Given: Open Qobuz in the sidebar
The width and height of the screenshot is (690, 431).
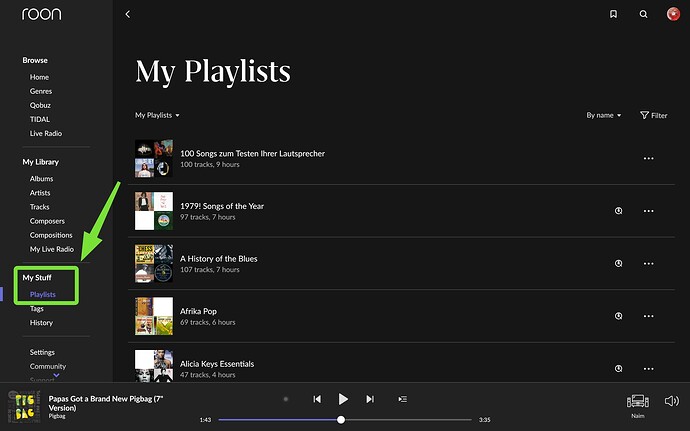Looking at the screenshot, I should coord(40,105).
